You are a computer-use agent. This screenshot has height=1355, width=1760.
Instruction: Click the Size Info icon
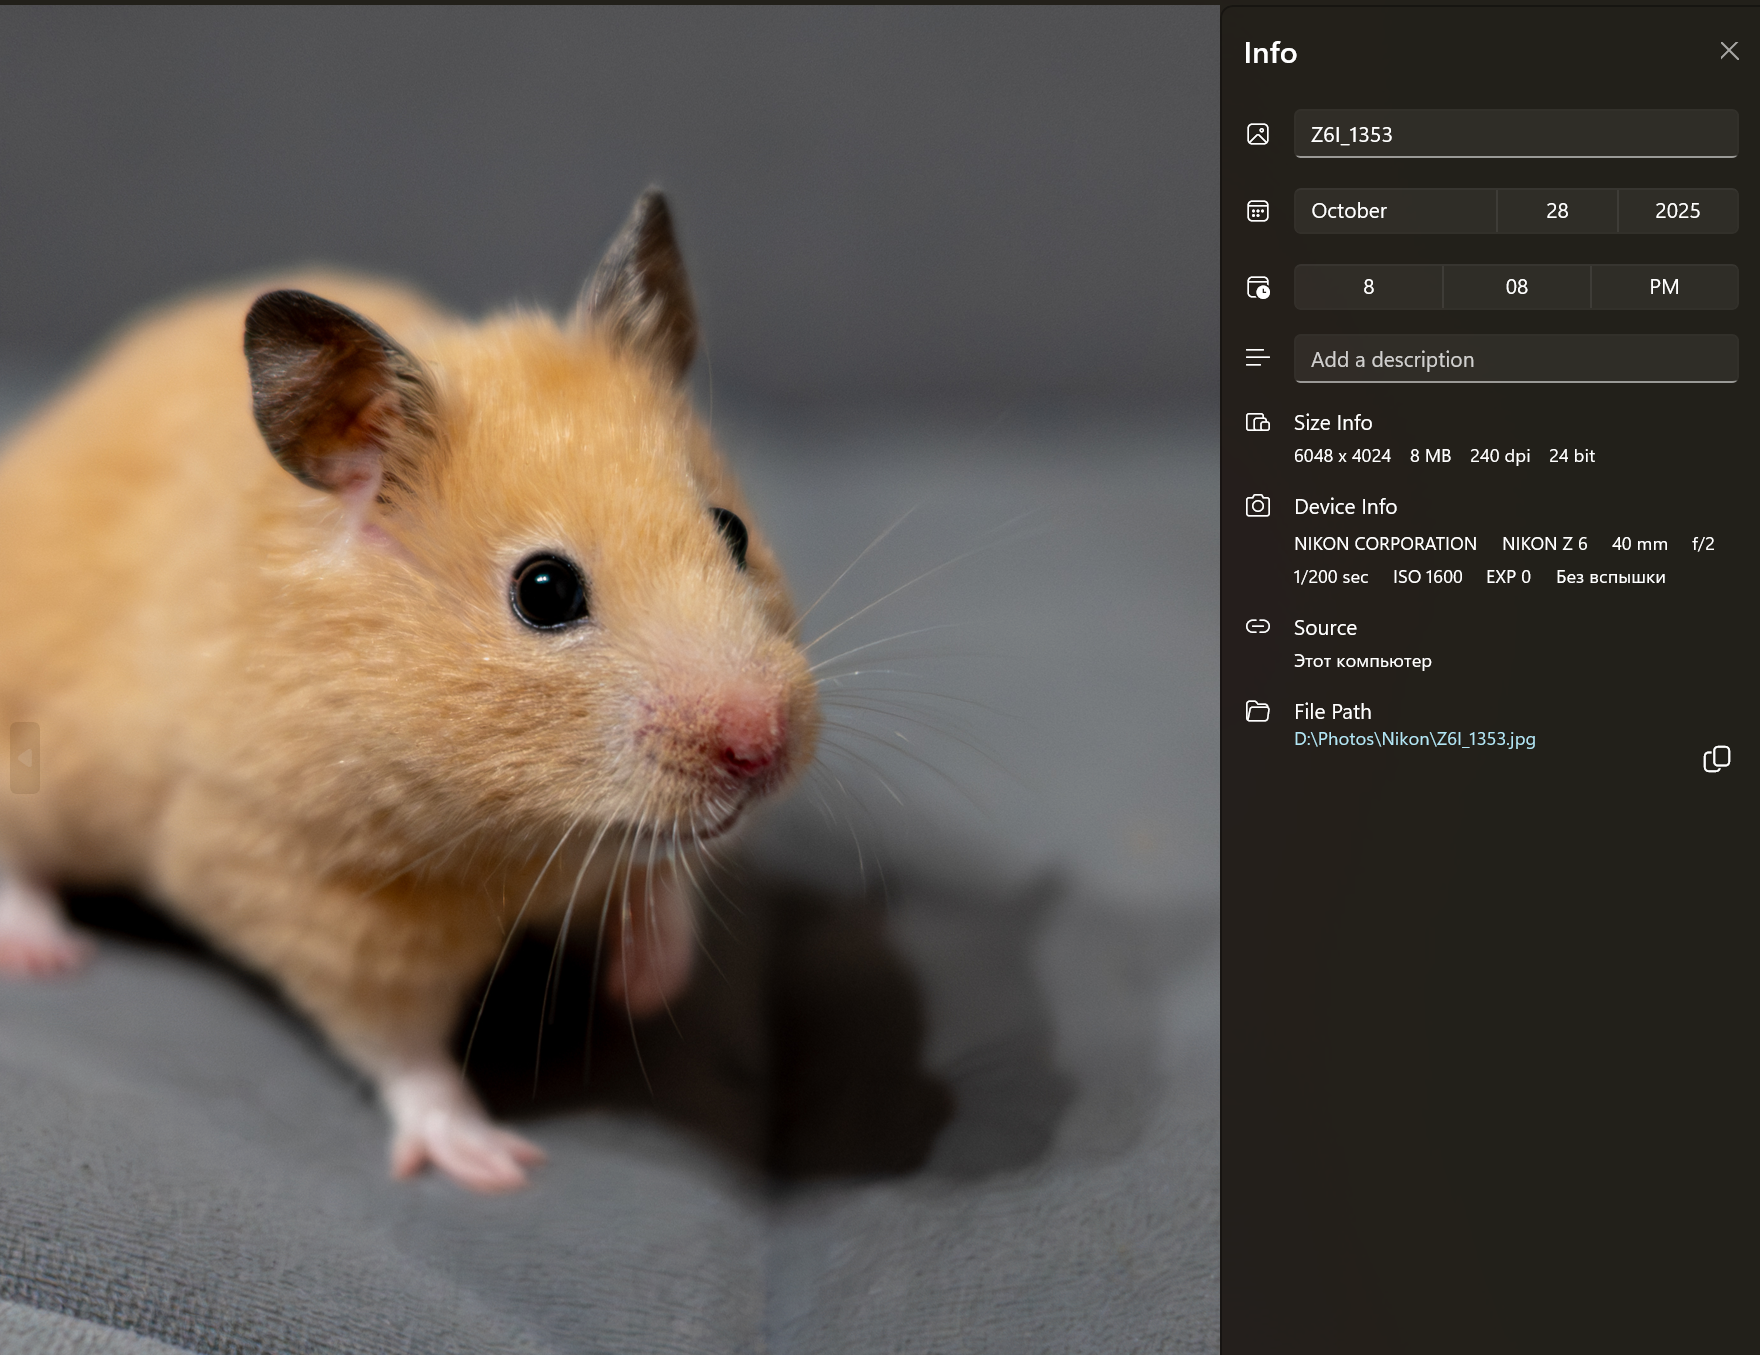[1258, 423]
